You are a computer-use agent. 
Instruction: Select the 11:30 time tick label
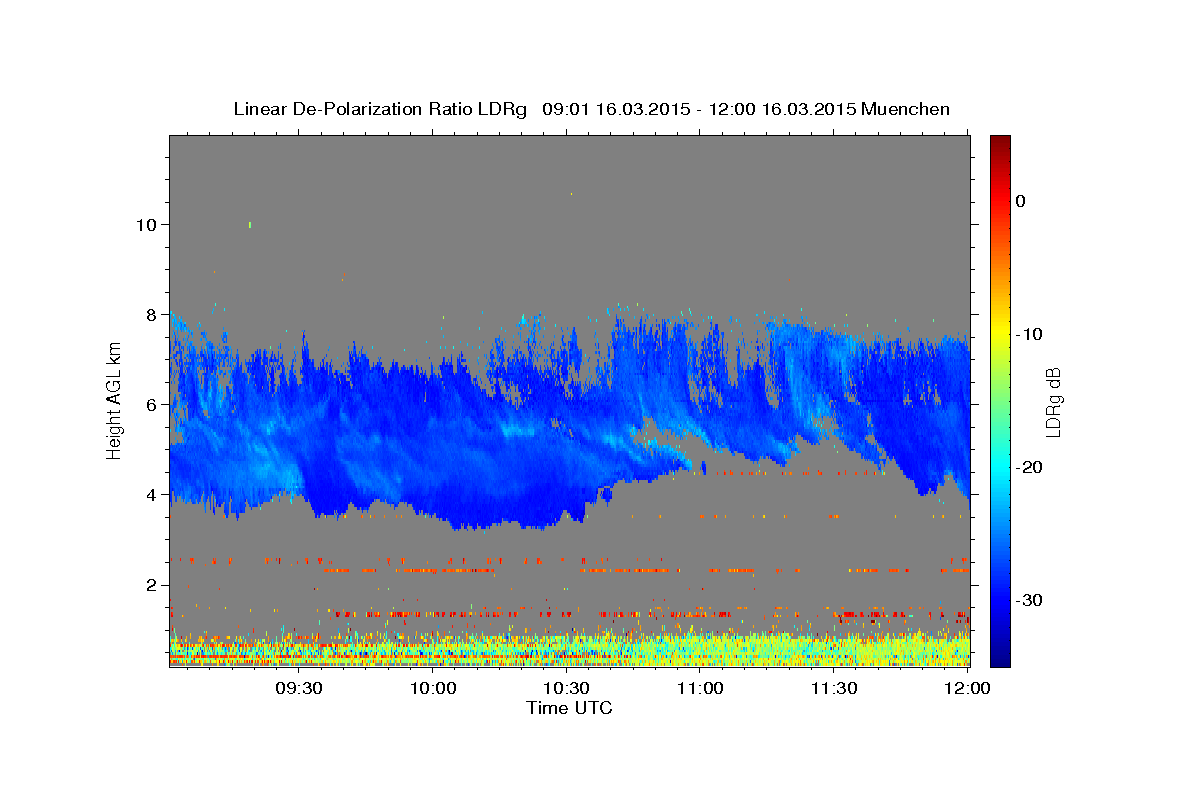point(833,688)
